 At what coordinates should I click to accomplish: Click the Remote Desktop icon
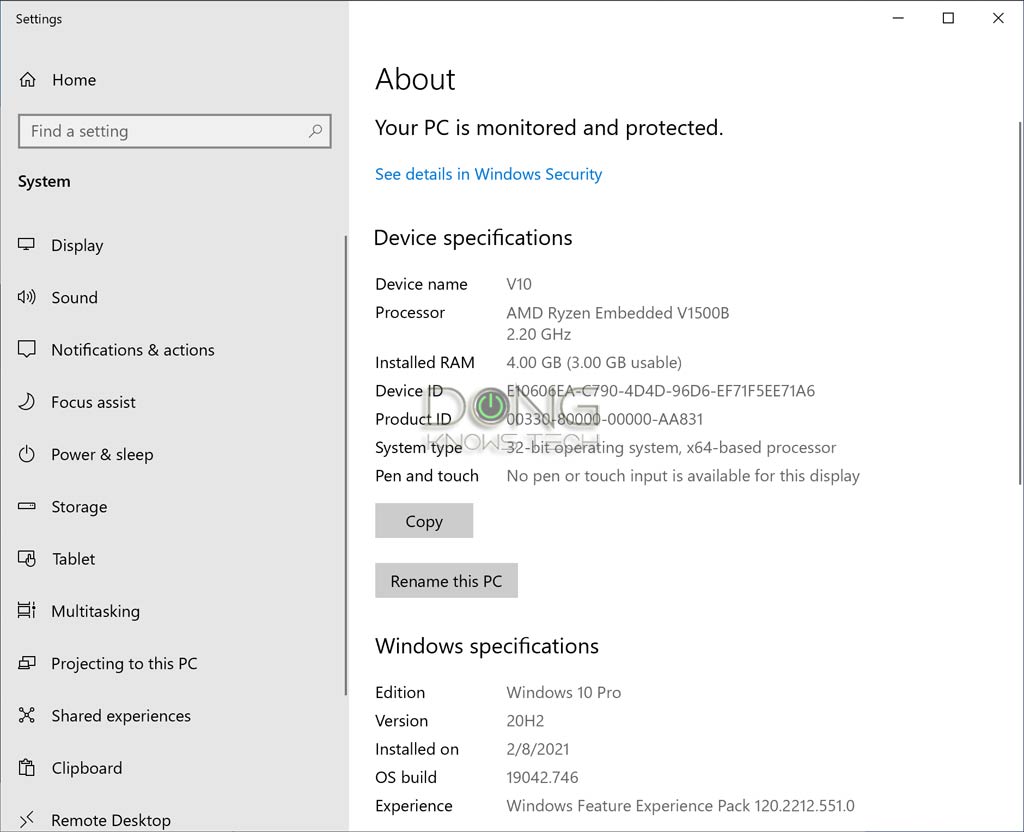[26, 820]
